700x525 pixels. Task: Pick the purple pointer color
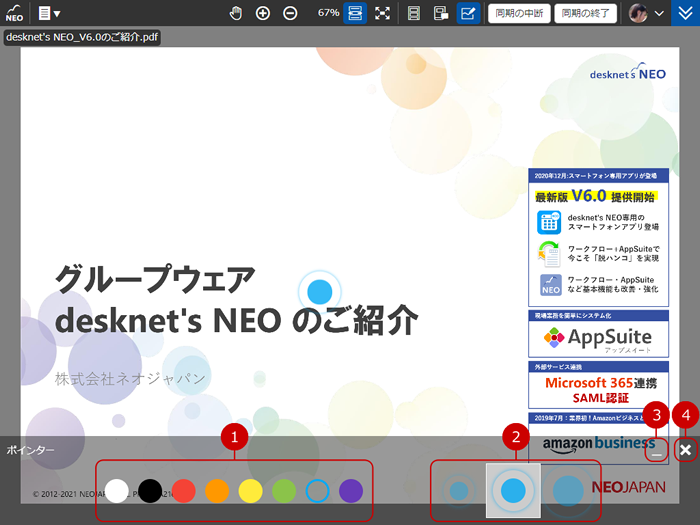coord(350,491)
